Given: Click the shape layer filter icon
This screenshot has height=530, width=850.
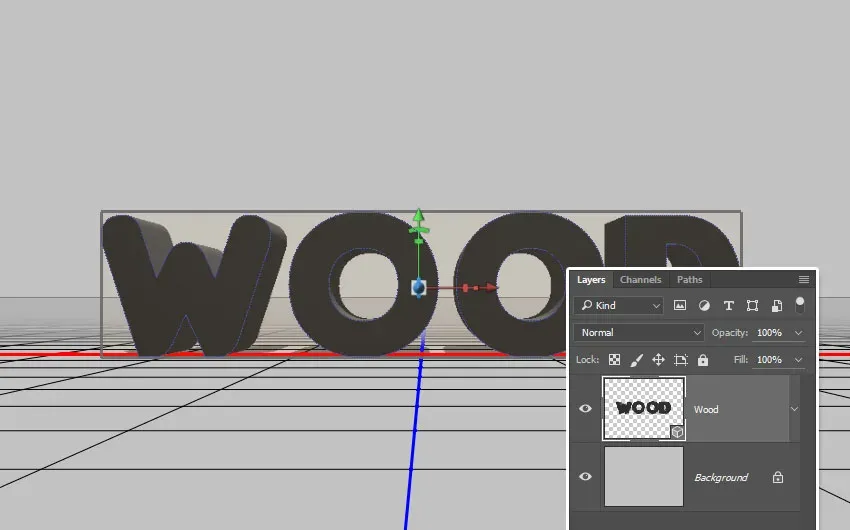Looking at the screenshot, I should pyautogui.click(x=752, y=306).
